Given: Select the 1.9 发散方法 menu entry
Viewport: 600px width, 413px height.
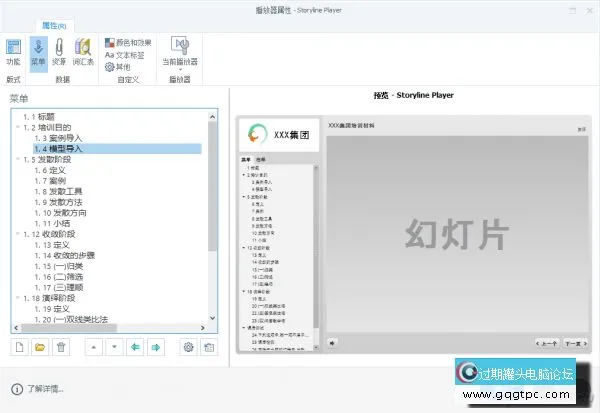Looking at the screenshot, I should click(58, 202).
